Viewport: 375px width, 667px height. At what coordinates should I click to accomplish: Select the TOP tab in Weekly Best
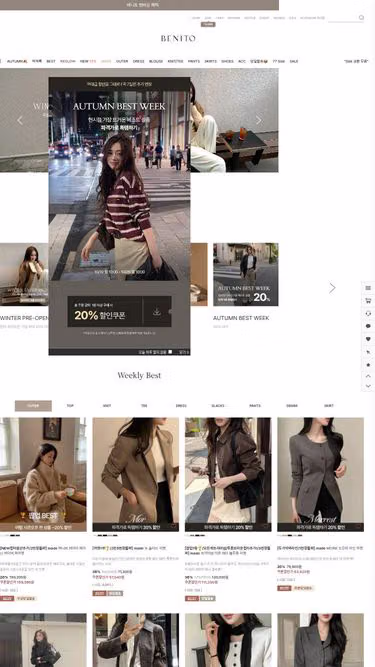[x=70, y=406]
